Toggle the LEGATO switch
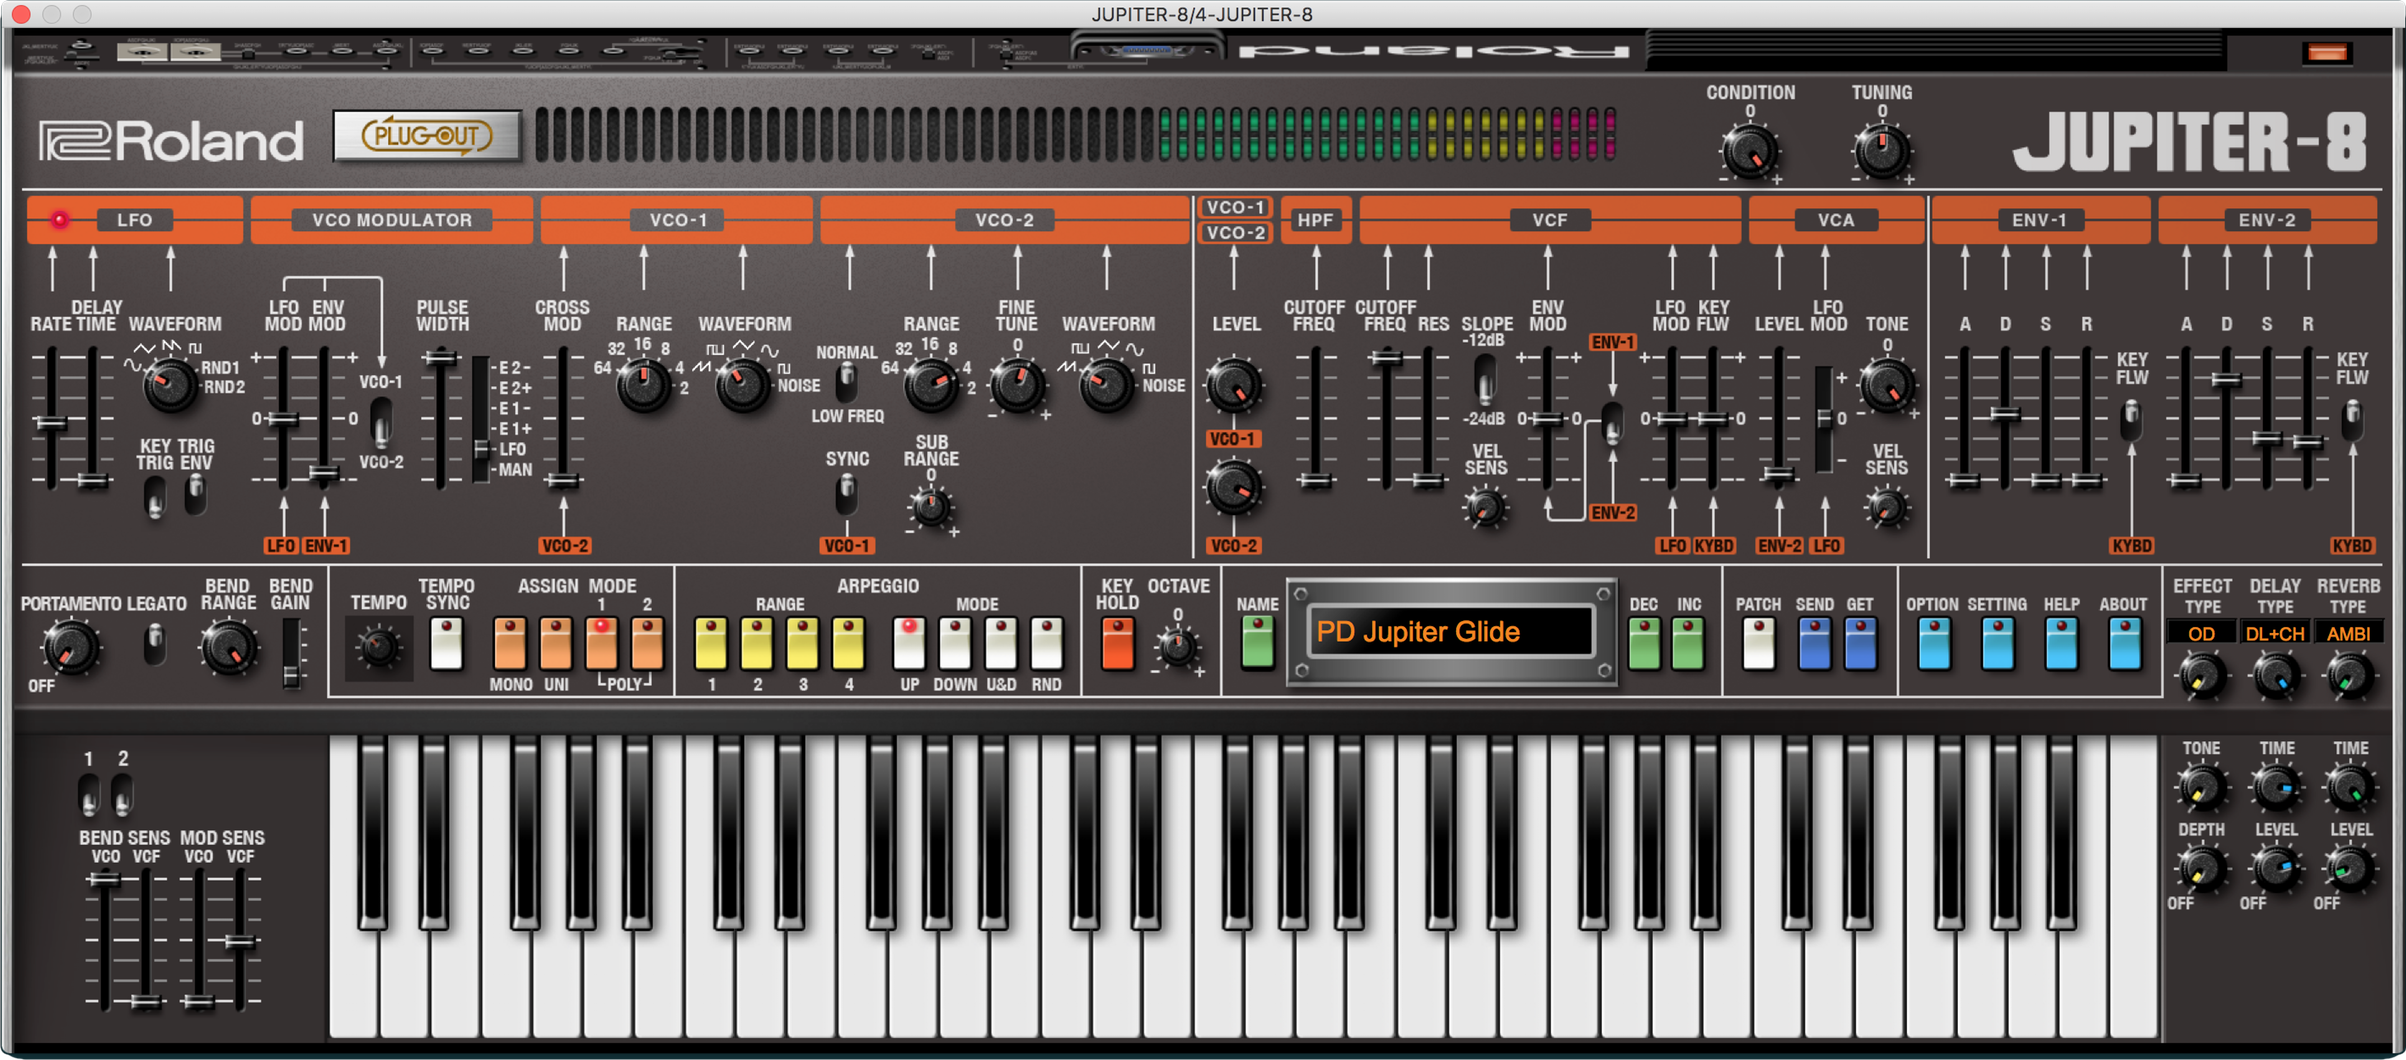The width and height of the screenshot is (2406, 1060). tap(155, 643)
